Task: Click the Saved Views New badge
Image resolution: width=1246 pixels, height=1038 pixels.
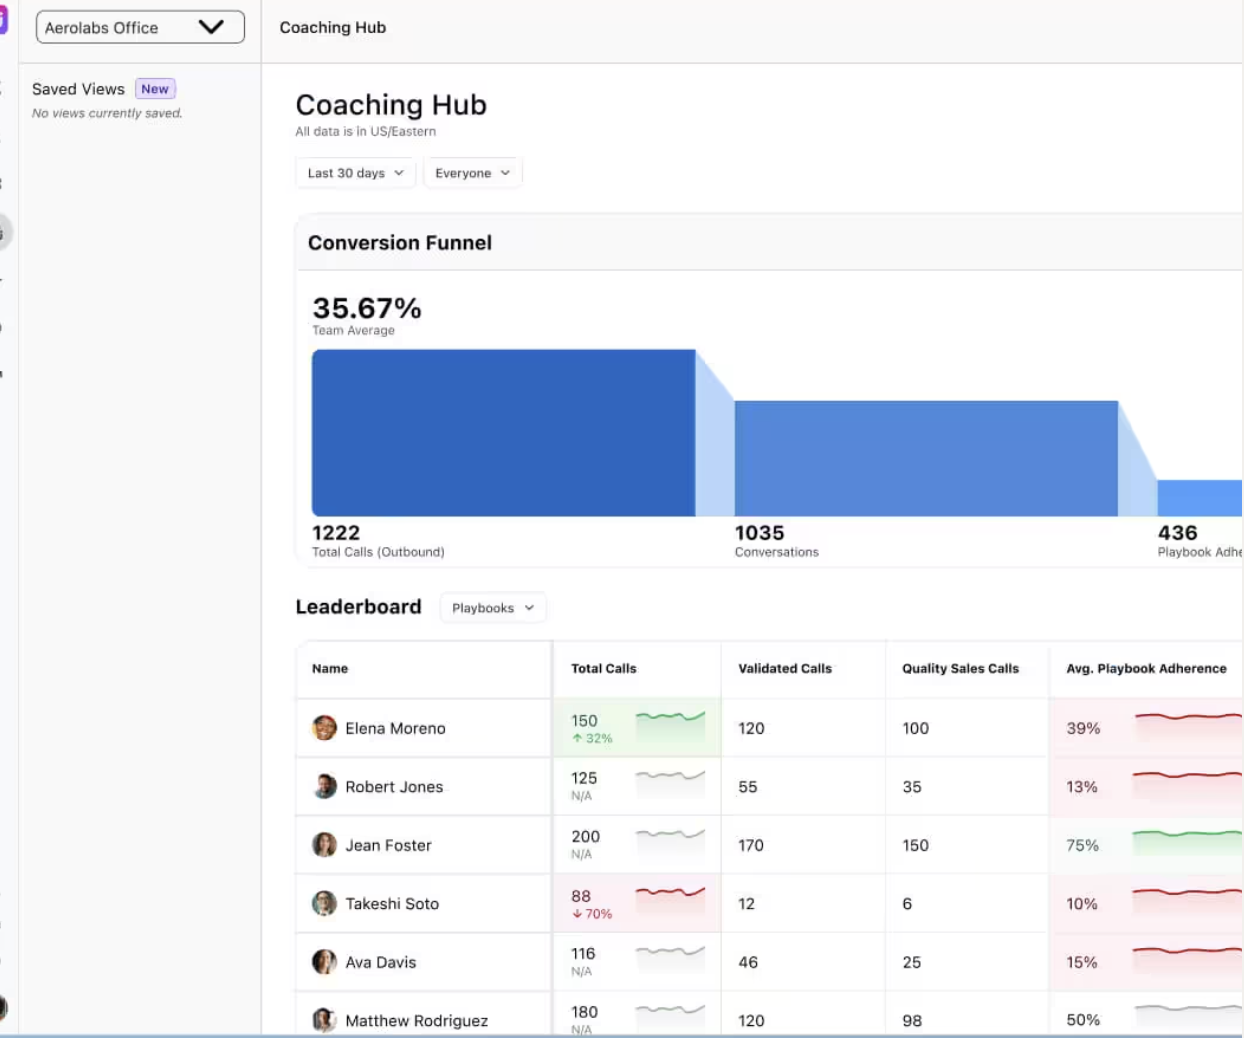Action: click(155, 89)
